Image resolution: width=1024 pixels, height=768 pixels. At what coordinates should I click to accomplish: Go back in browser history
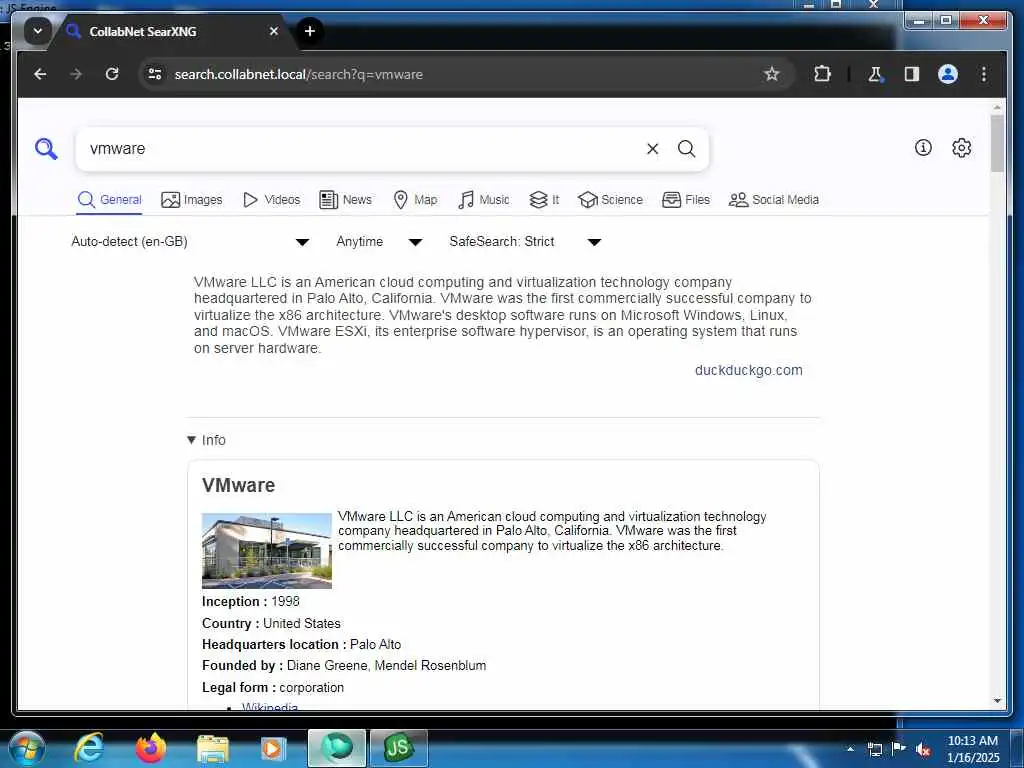(x=40, y=74)
